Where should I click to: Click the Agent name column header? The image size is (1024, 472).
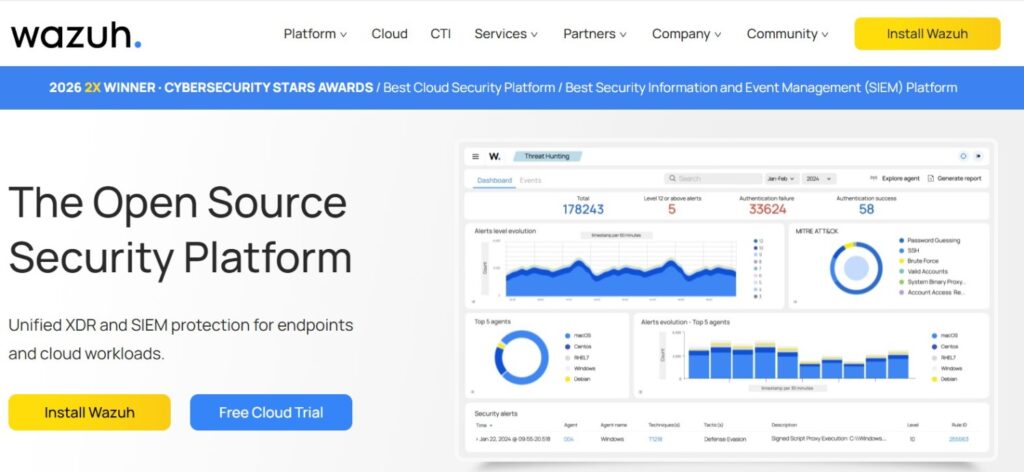(x=613, y=425)
